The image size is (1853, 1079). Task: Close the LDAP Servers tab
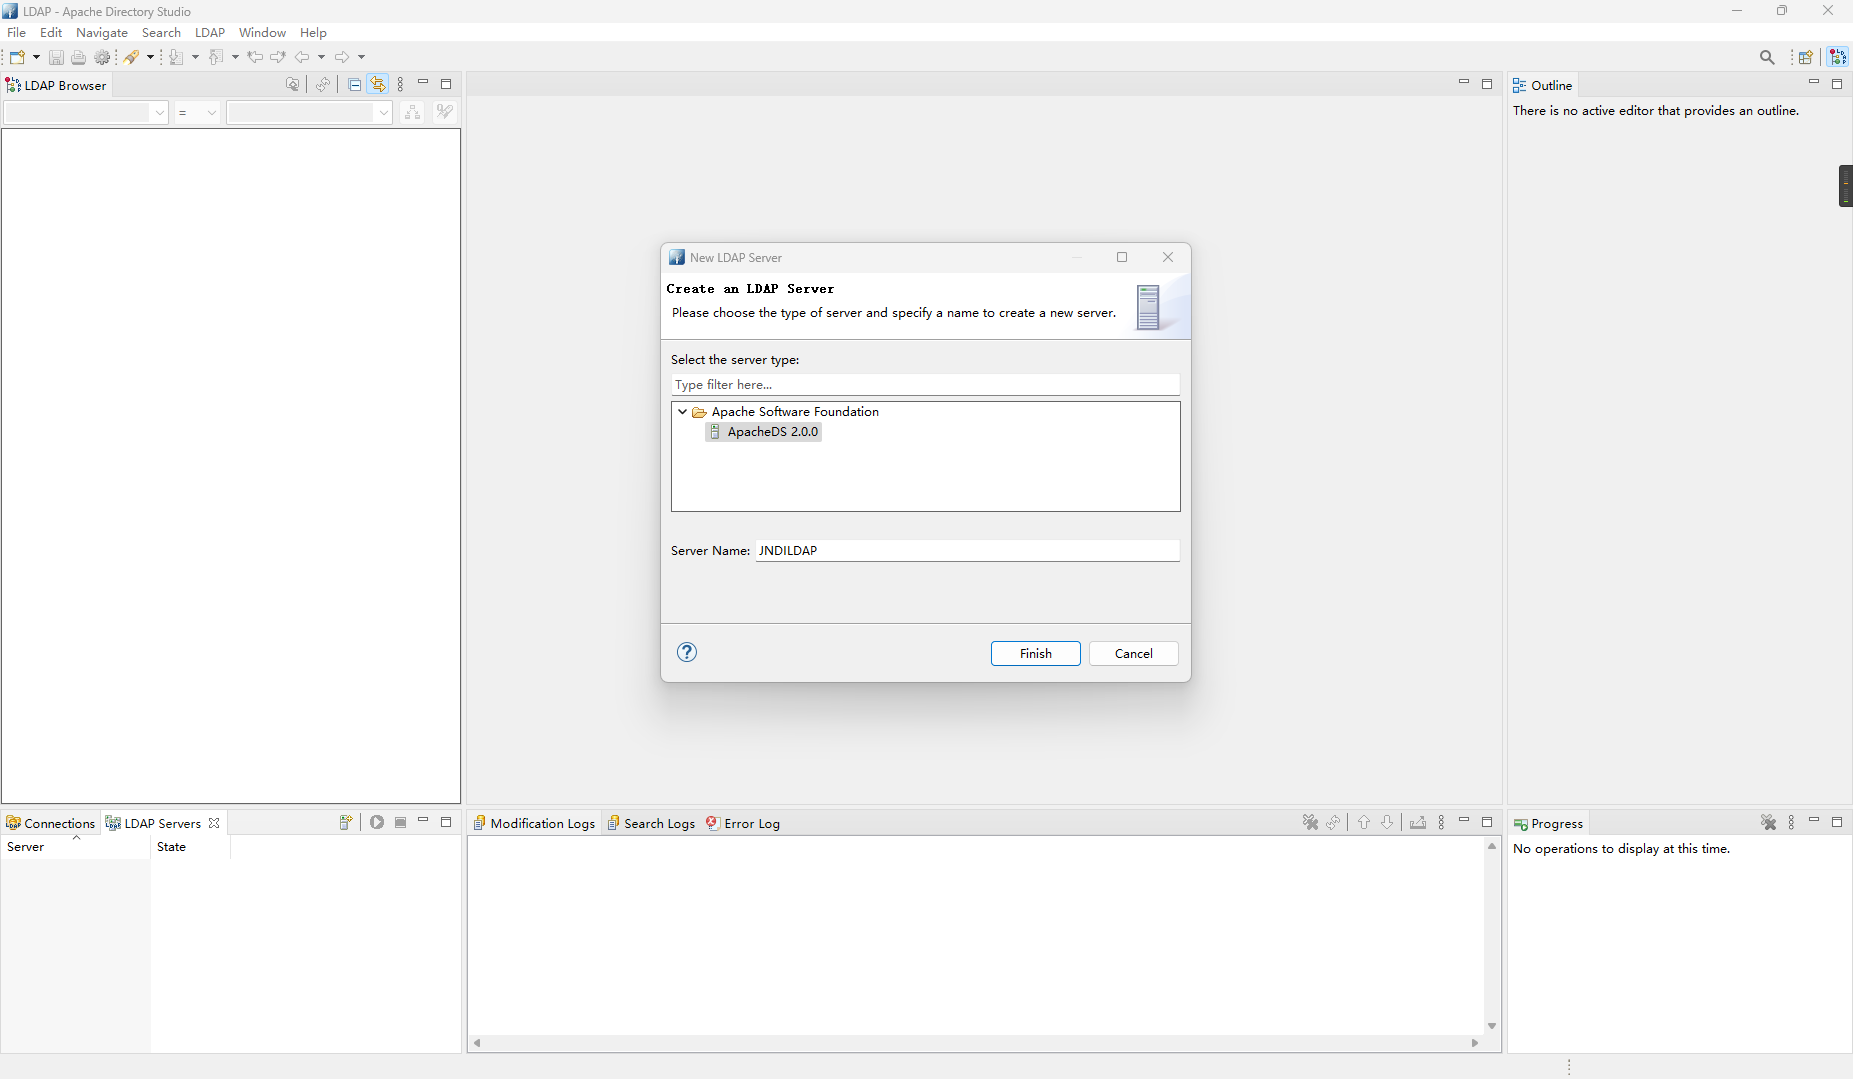coord(214,823)
